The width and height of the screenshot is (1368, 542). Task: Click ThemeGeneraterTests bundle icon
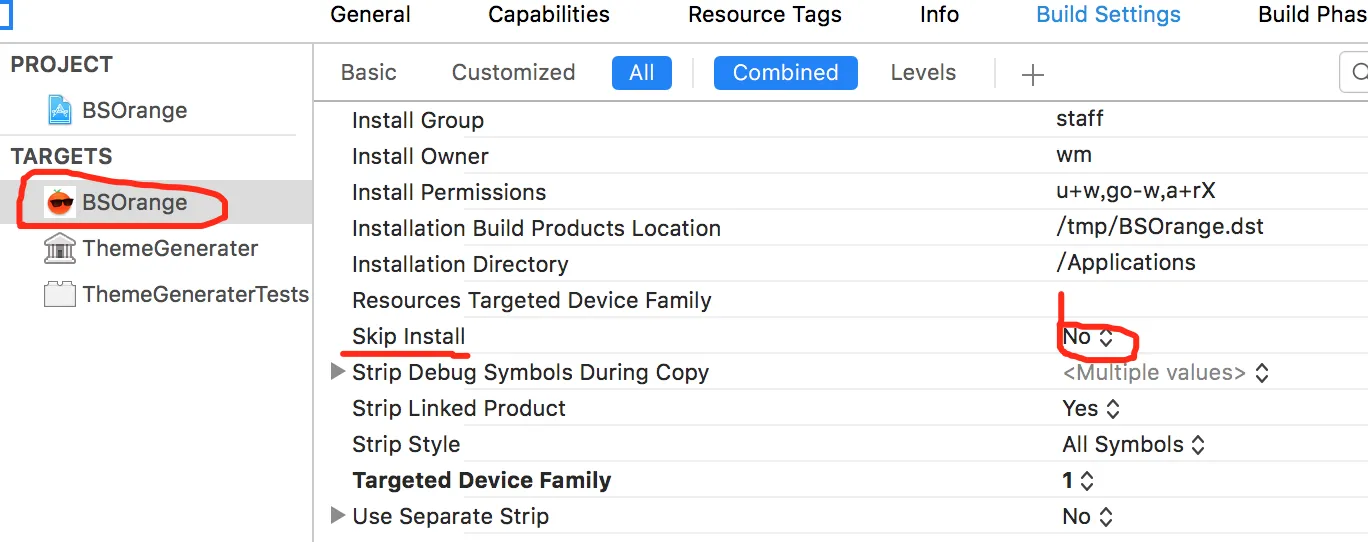click(60, 294)
